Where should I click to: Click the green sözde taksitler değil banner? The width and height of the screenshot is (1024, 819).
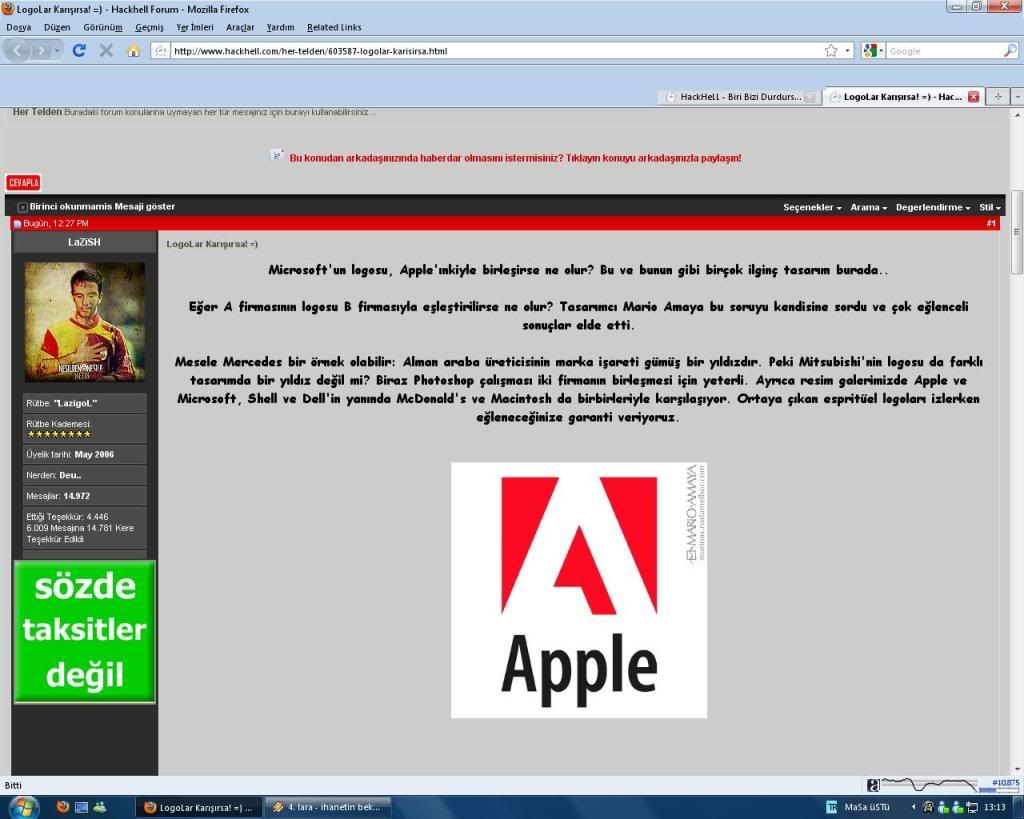click(x=85, y=632)
